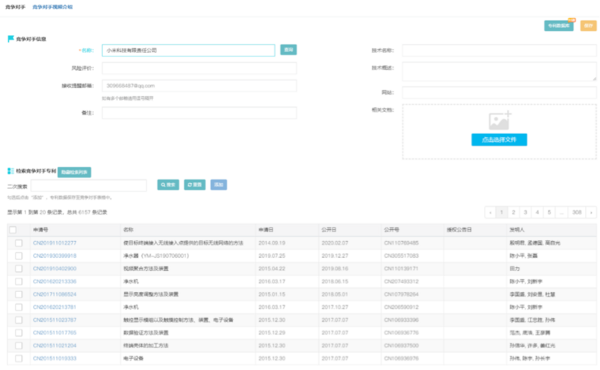Open patent link CN201511017765
The width and height of the screenshot is (600, 370).
pyautogui.click(x=55, y=333)
